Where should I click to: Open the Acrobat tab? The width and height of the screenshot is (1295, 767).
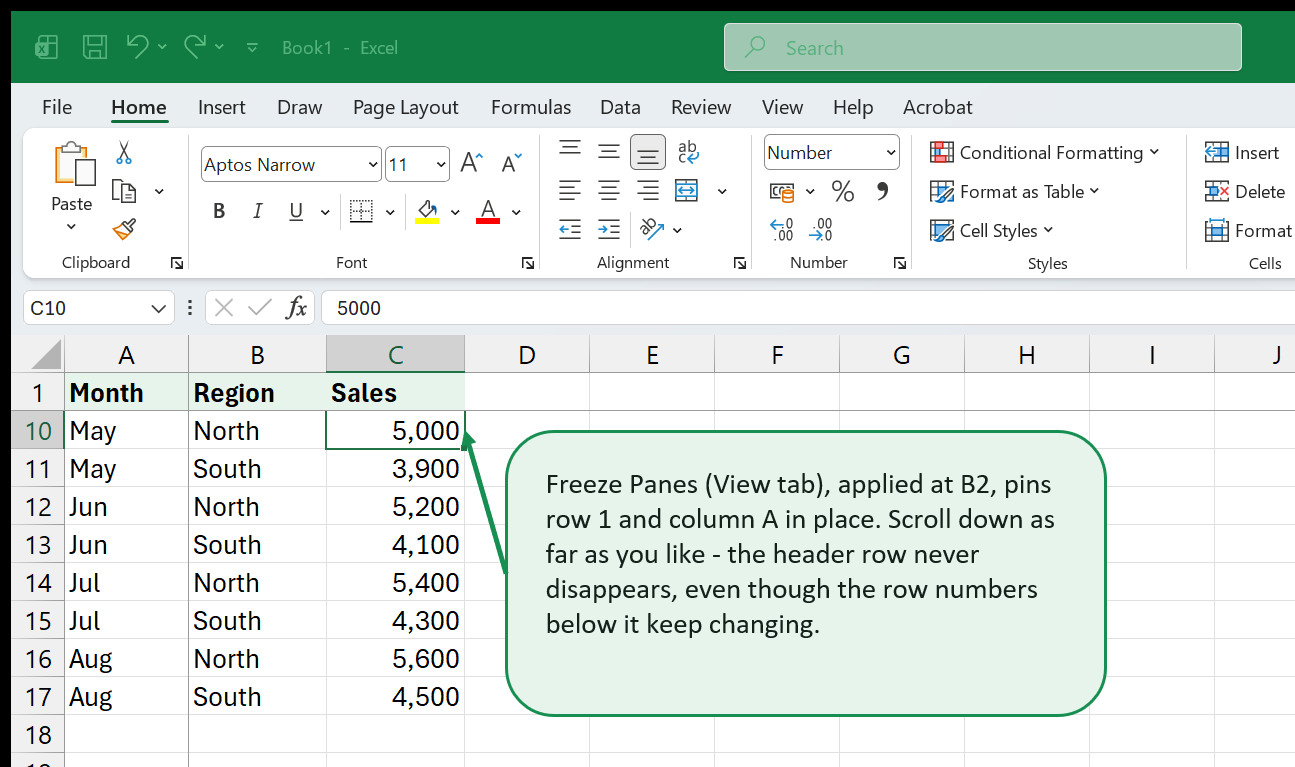tap(938, 107)
